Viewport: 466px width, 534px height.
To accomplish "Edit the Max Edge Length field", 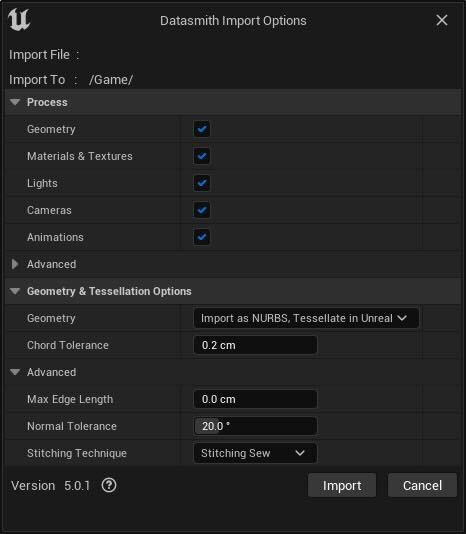I will coord(255,399).
